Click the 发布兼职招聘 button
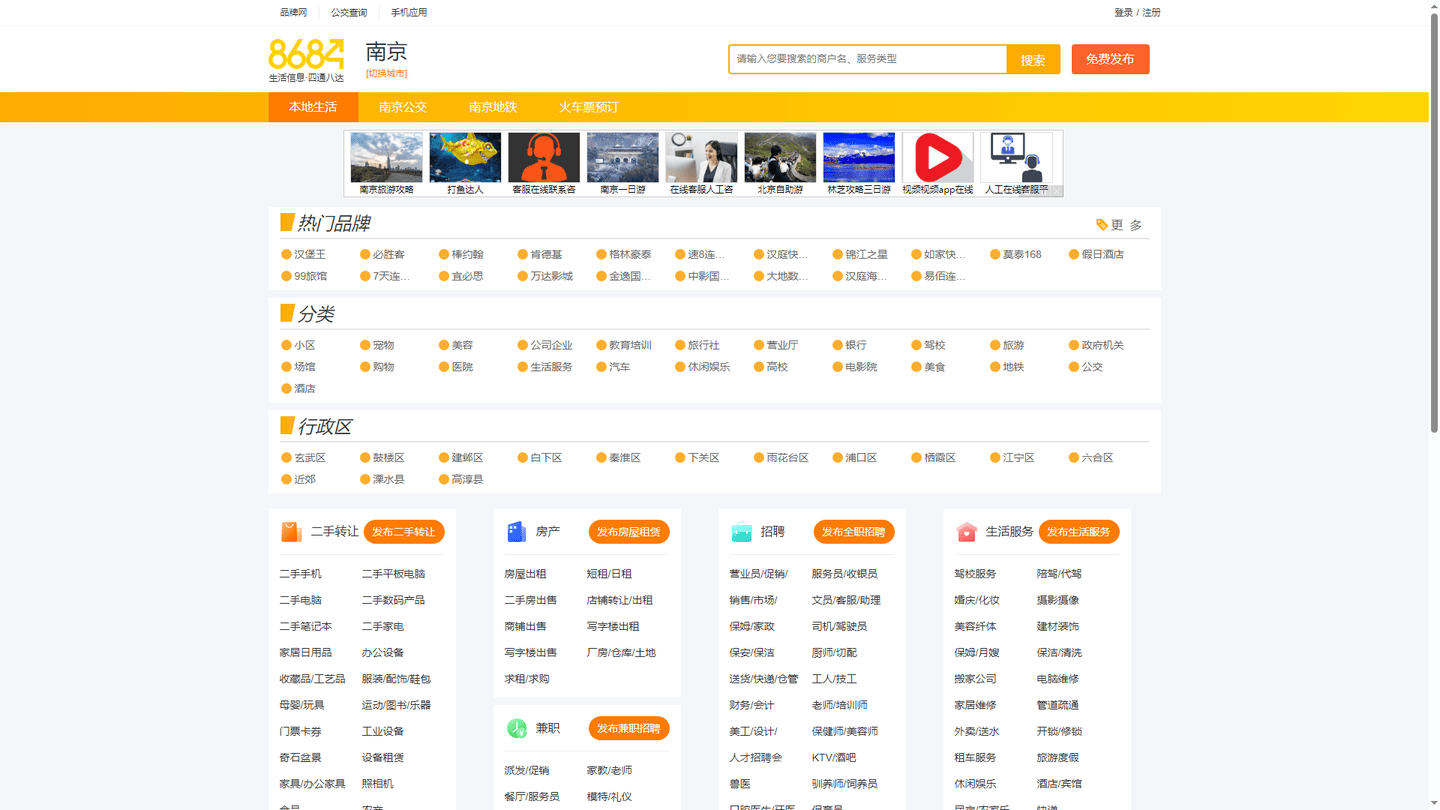1440x810 pixels. [629, 728]
